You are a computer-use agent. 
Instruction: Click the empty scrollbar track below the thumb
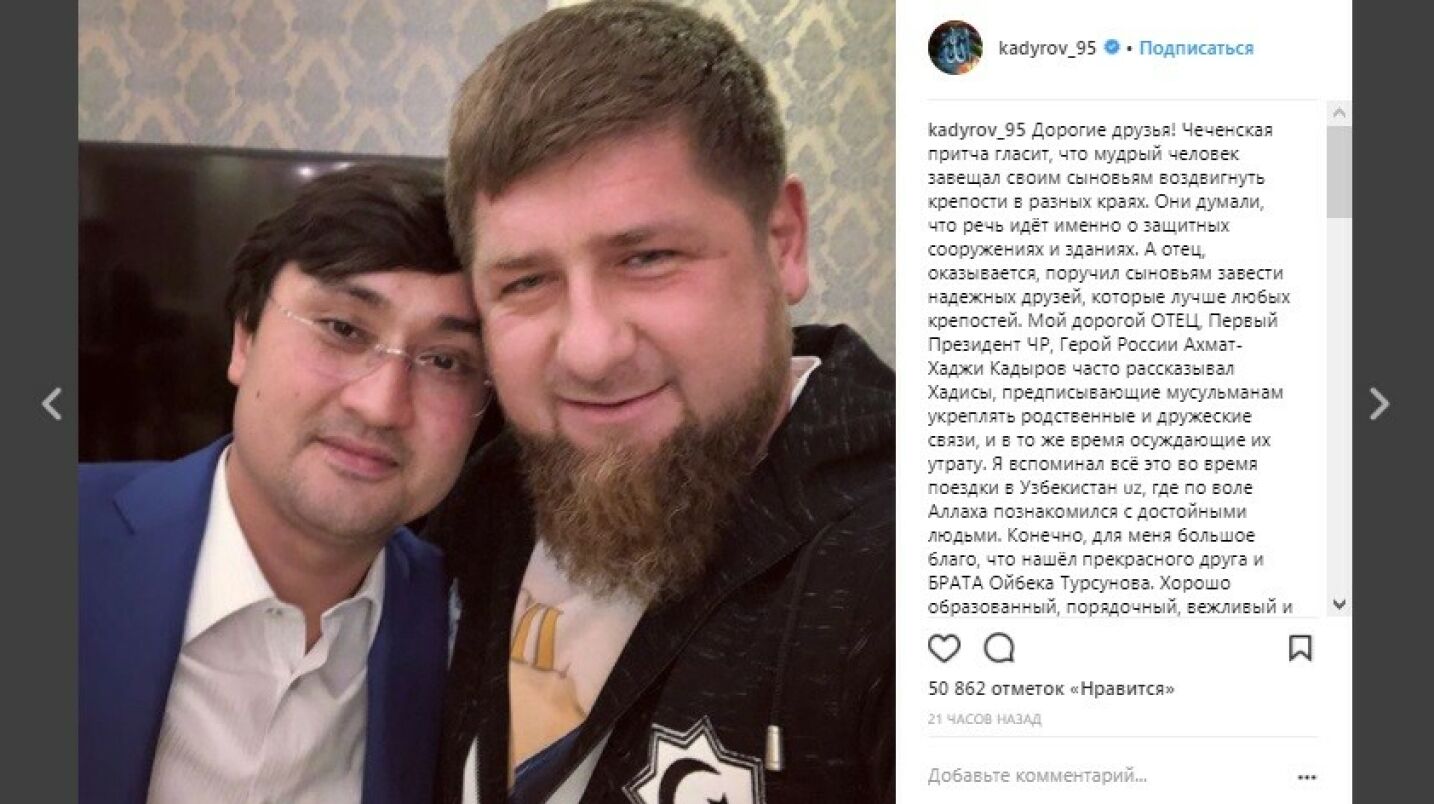coord(1339,405)
